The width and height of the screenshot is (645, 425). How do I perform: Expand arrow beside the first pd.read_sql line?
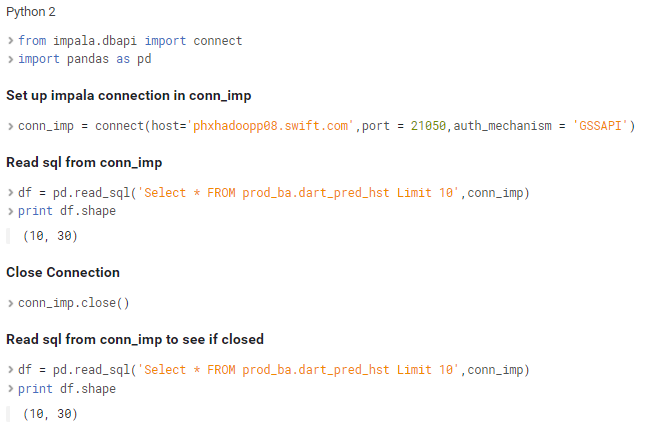coord(10,193)
